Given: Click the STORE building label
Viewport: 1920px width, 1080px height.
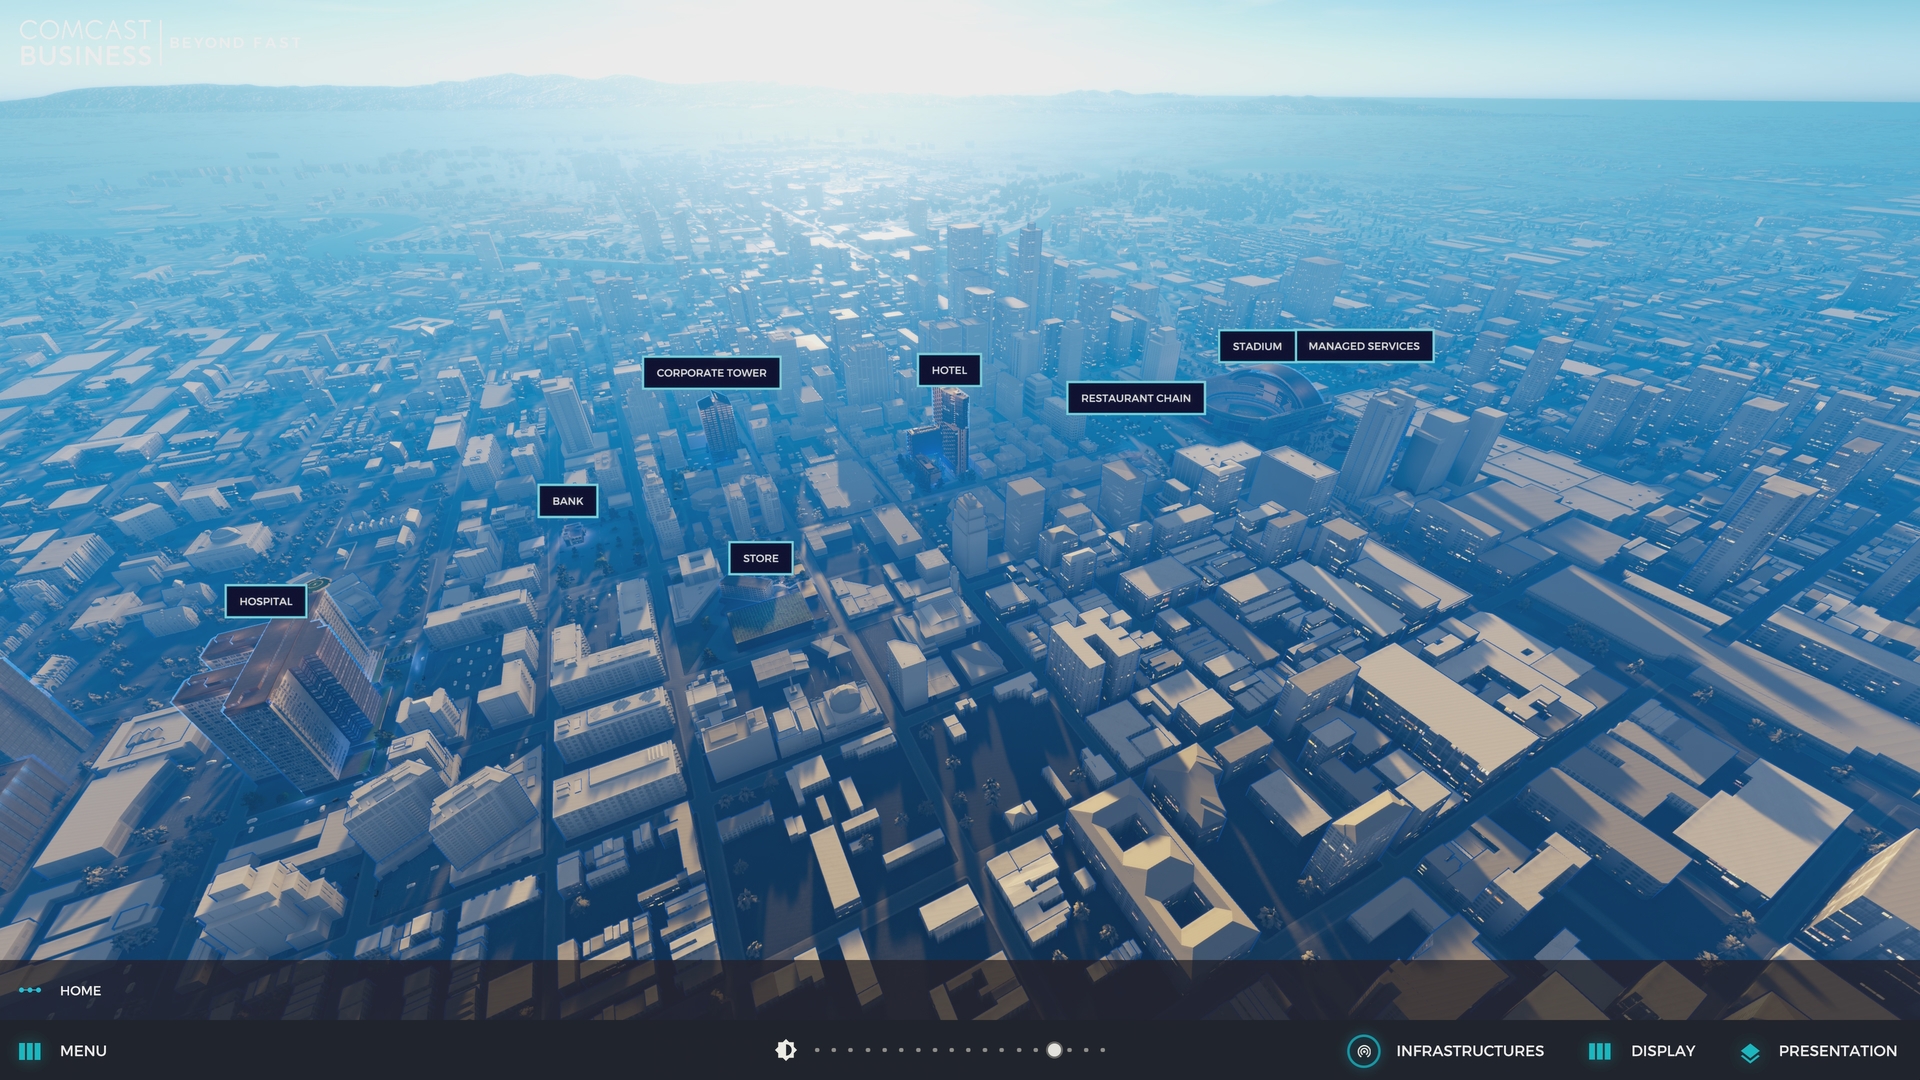Looking at the screenshot, I should 760,558.
